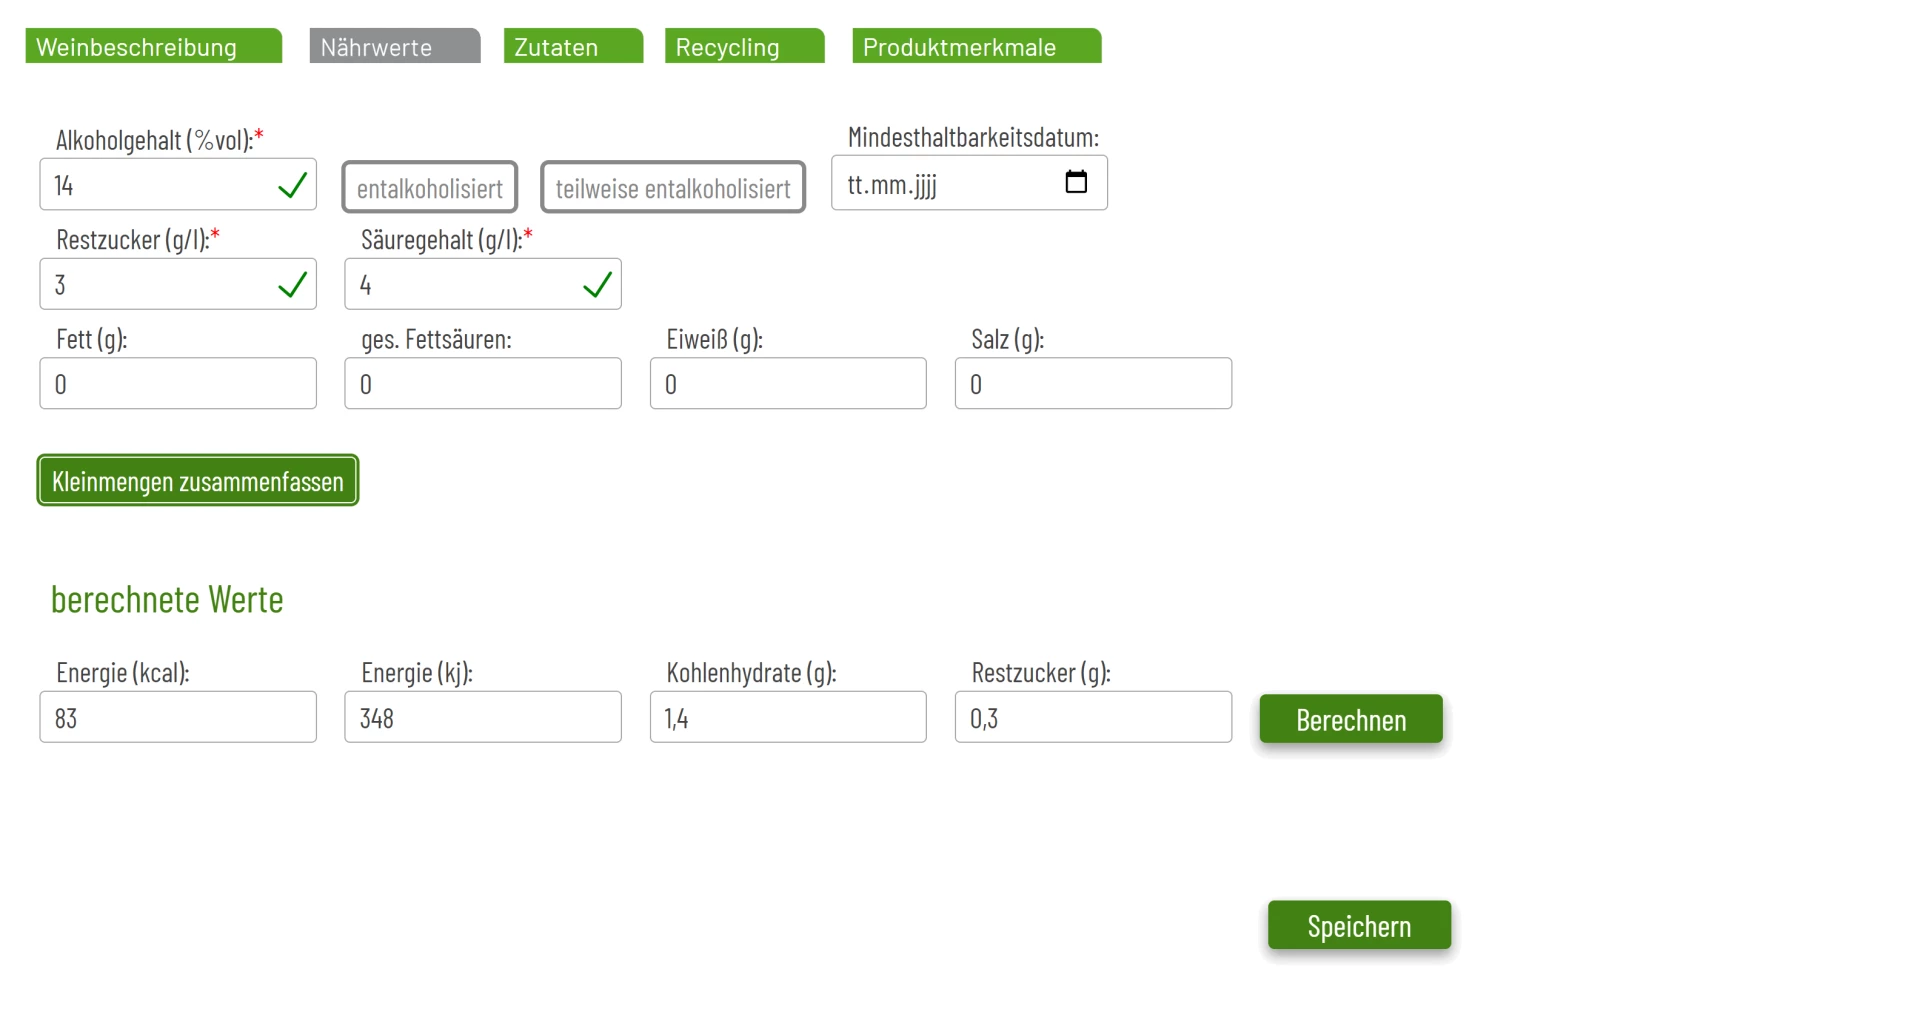Click the Kohlenhydrate (g) field

click(x=788, y=718)
